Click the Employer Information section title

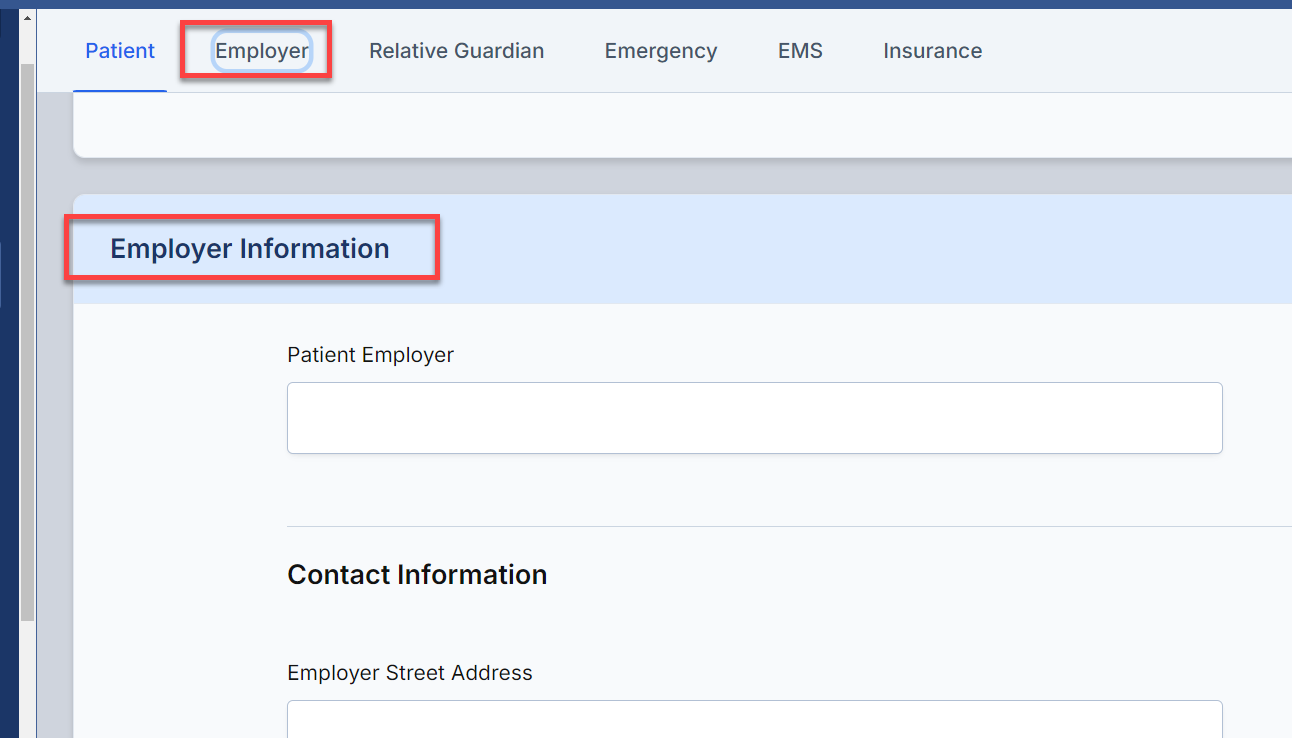click(250, 248)
